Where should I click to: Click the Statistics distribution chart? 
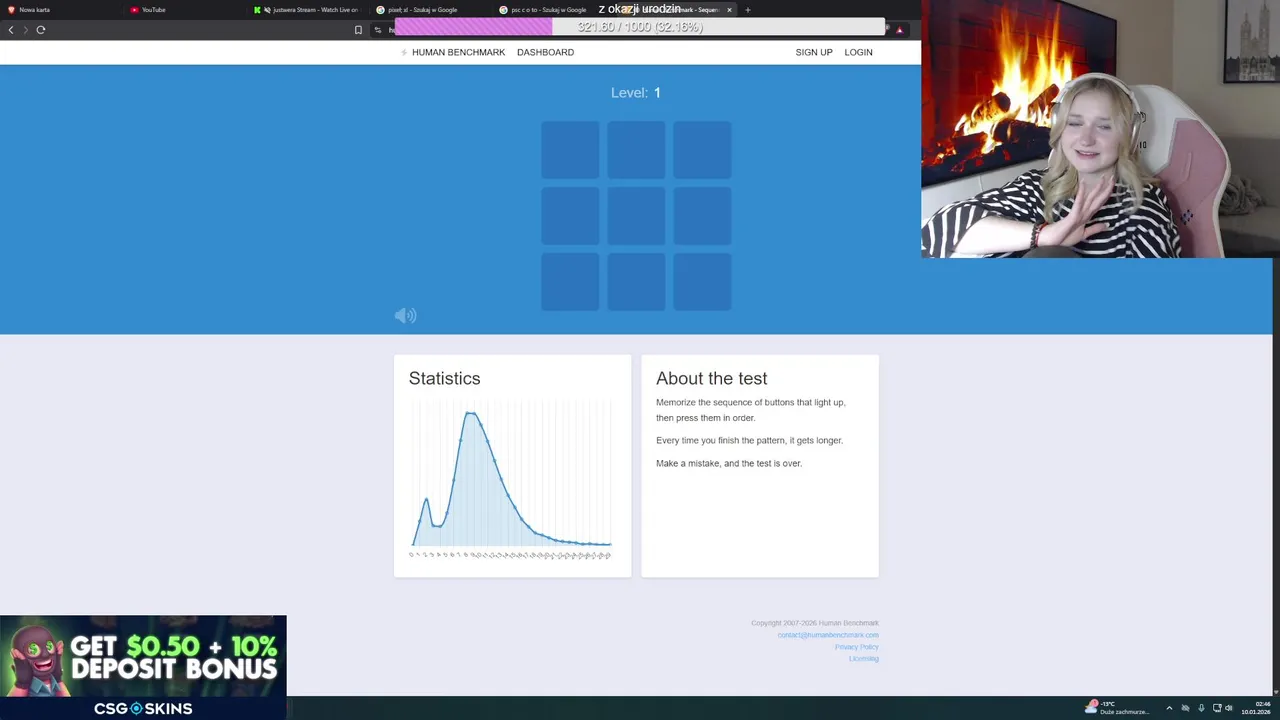point(511,480)
